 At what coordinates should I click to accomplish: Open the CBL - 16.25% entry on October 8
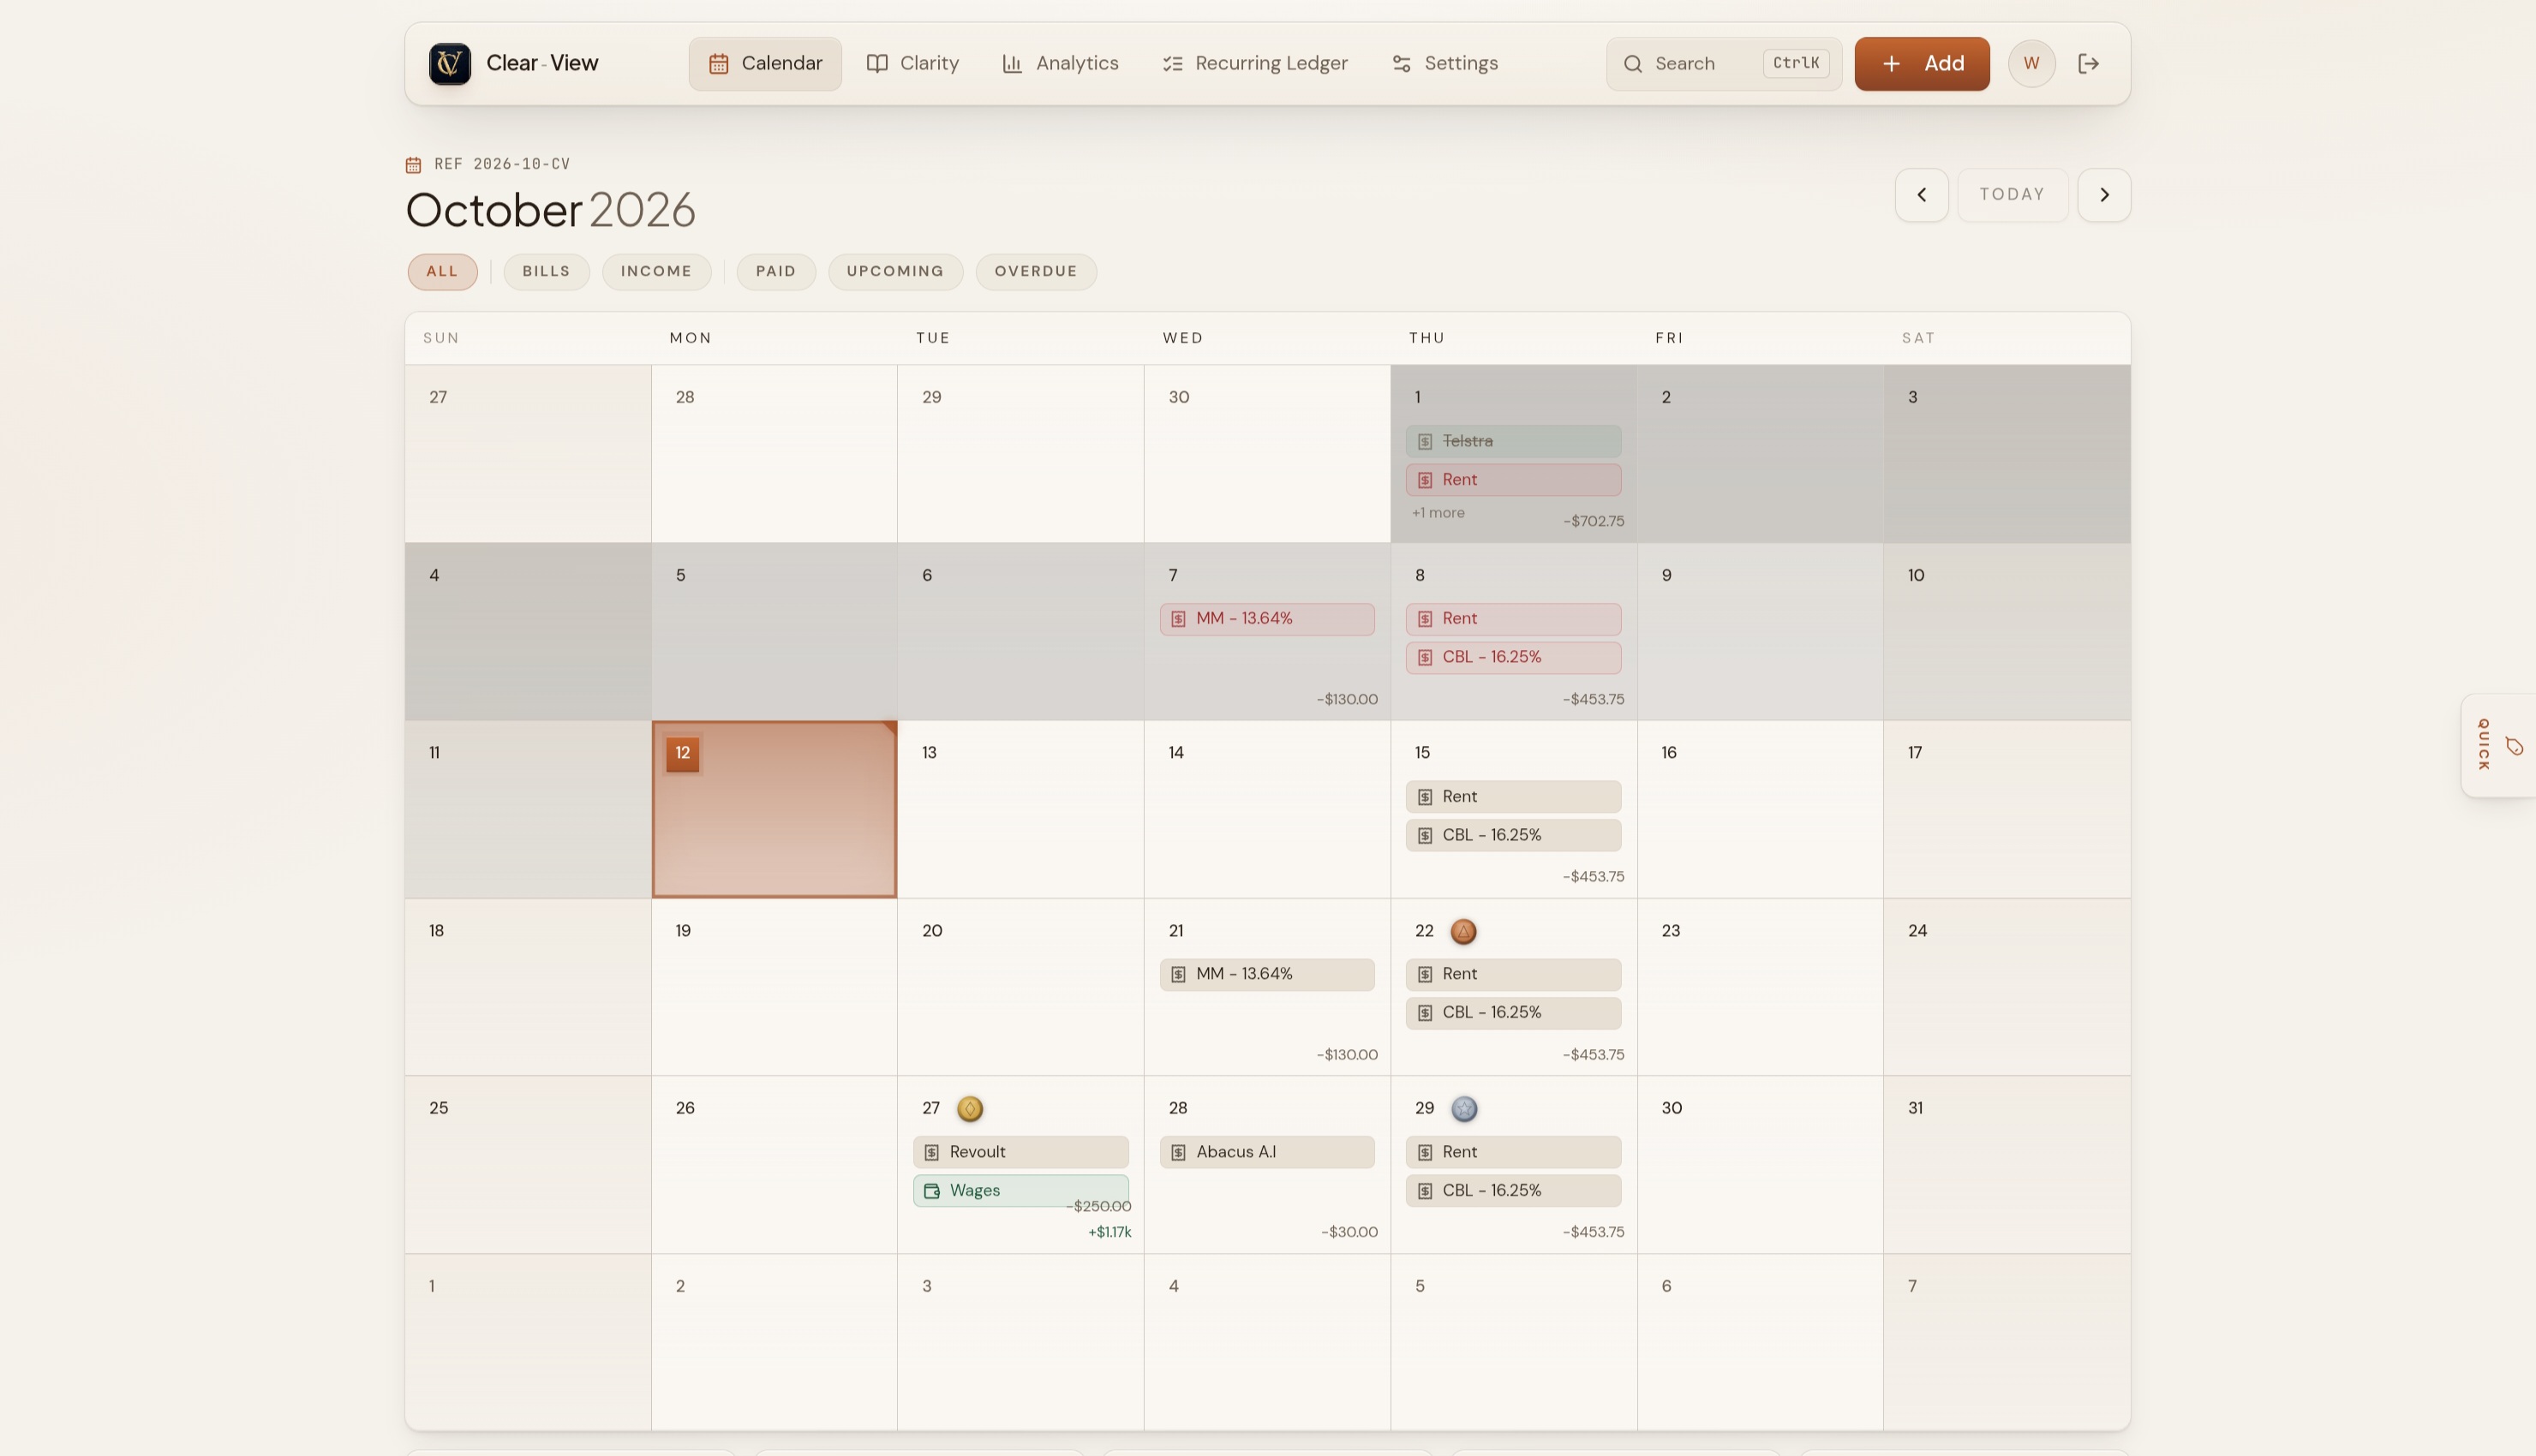pyautogui.click(x=1513, y=658)
